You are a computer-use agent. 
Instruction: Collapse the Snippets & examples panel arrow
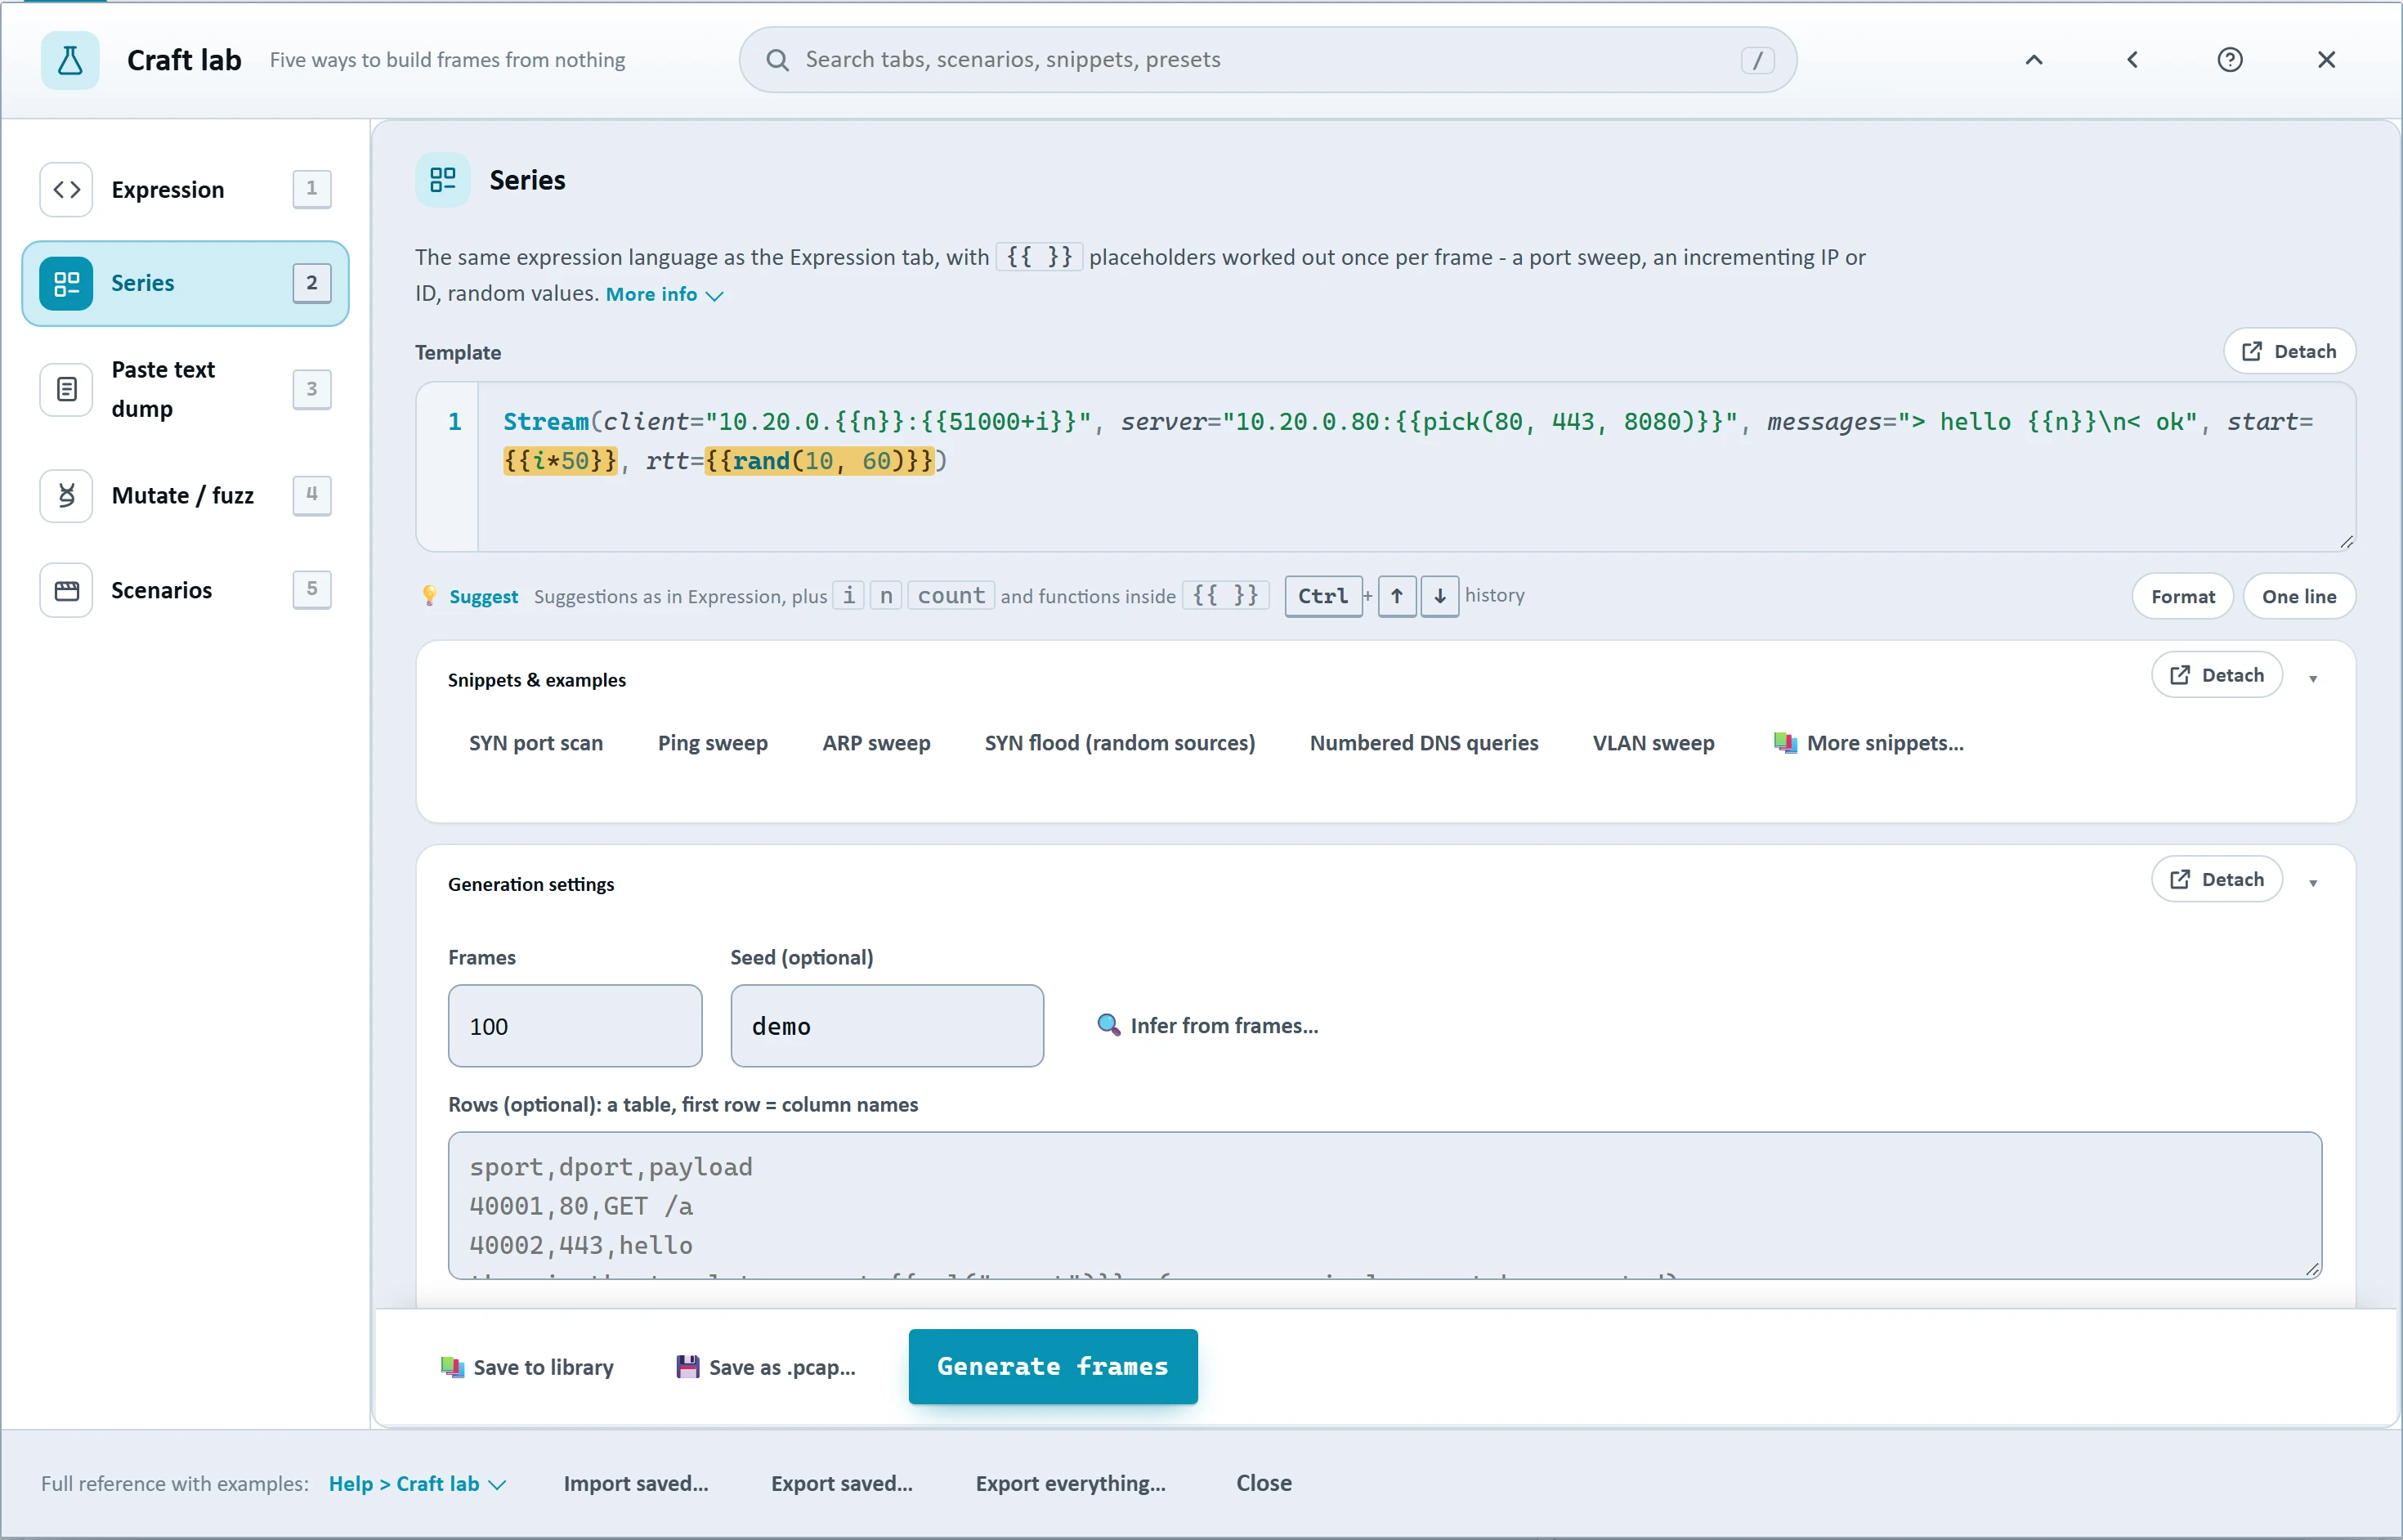point(2313,679)
